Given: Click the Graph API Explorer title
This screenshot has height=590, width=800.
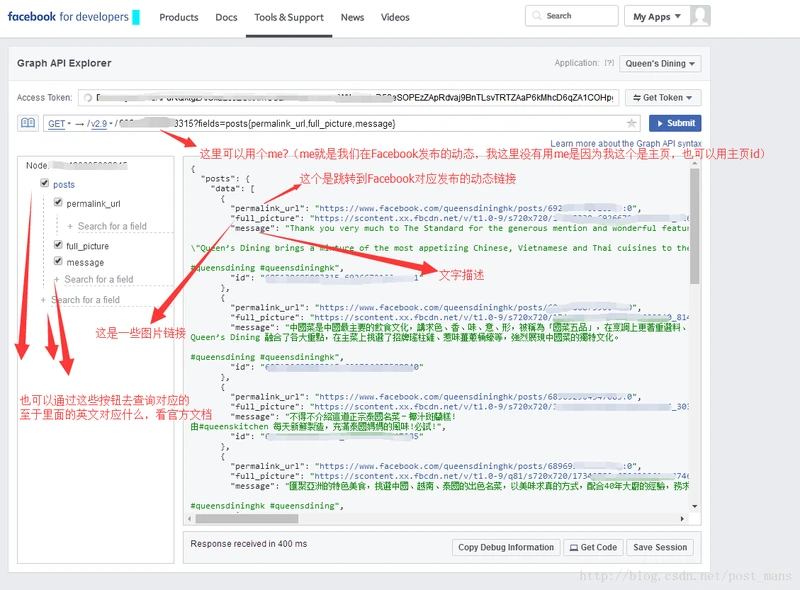Looking at the screenshot, I should point(64,63).
